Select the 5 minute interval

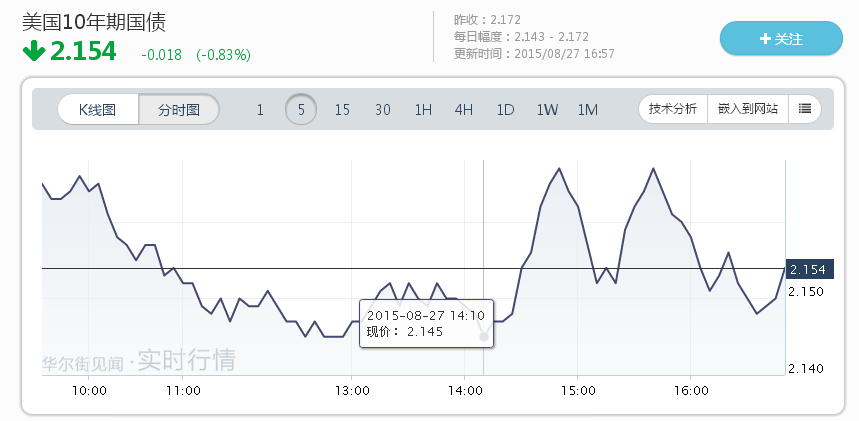pos(301,110)
